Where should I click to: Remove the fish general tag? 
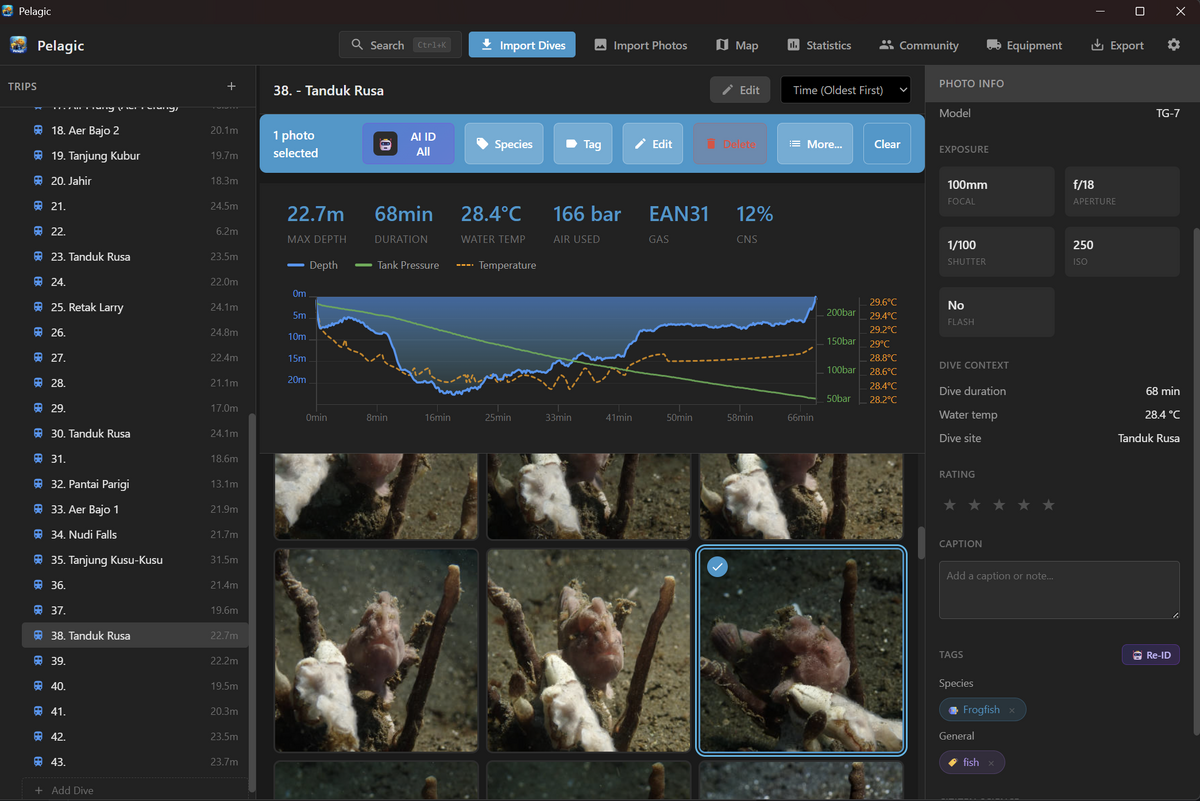pos(991,763)
